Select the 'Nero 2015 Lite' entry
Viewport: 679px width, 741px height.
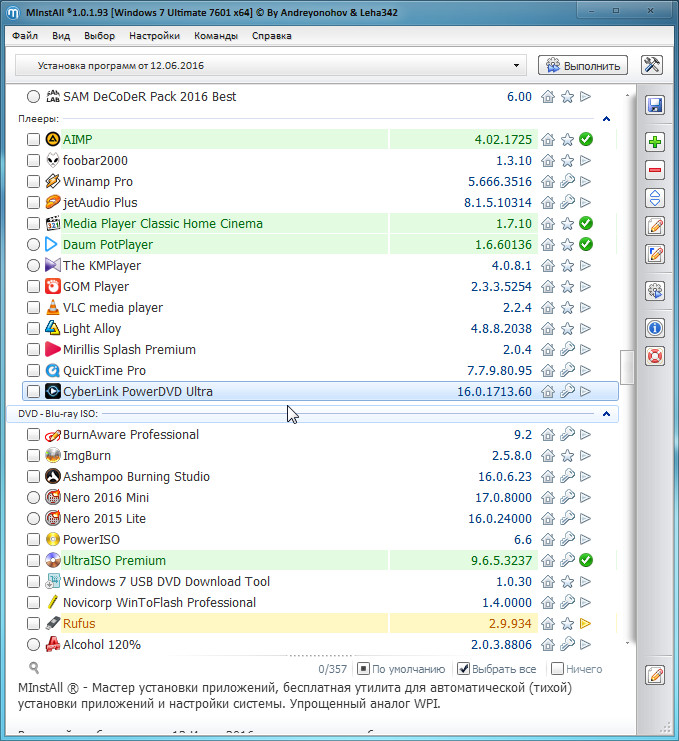pyautogui.click(x=104, y=518)
